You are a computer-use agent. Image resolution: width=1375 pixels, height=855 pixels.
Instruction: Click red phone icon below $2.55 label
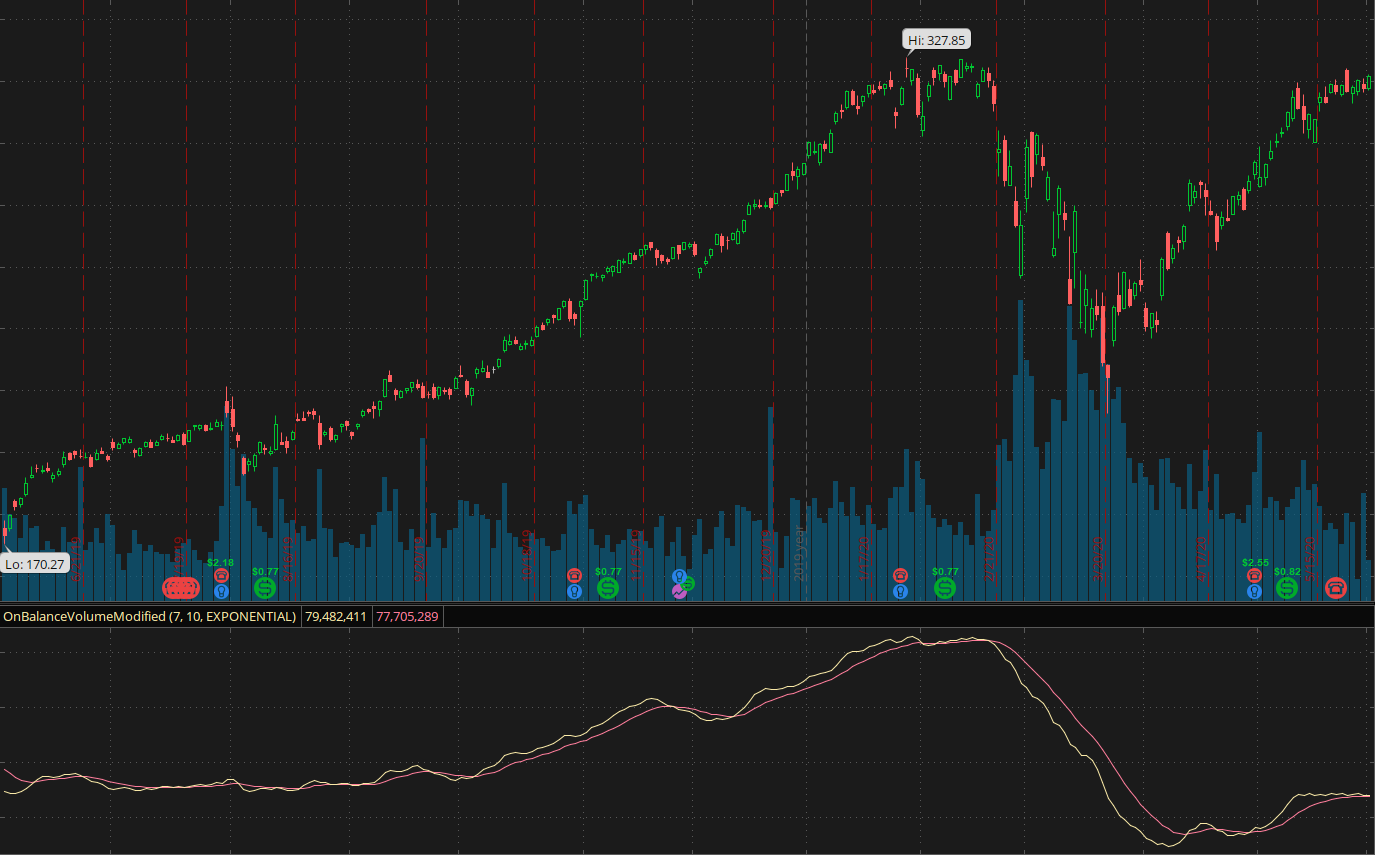click(1254, 575)
